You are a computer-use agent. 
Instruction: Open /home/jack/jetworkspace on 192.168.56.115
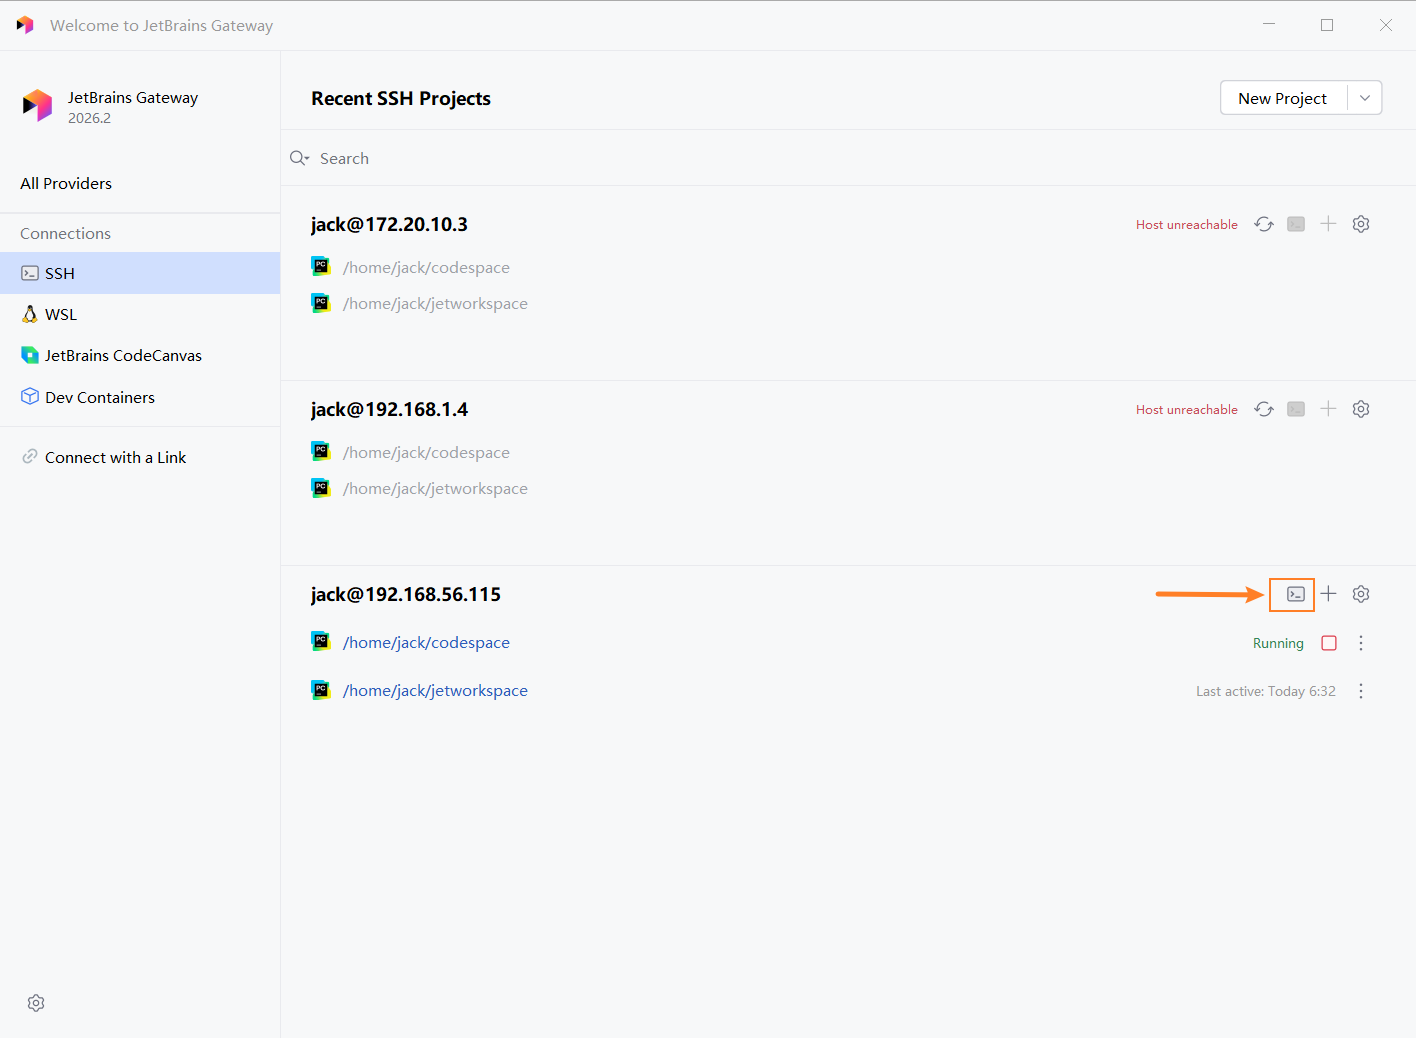pyautogui.click(x=435, y=690)
